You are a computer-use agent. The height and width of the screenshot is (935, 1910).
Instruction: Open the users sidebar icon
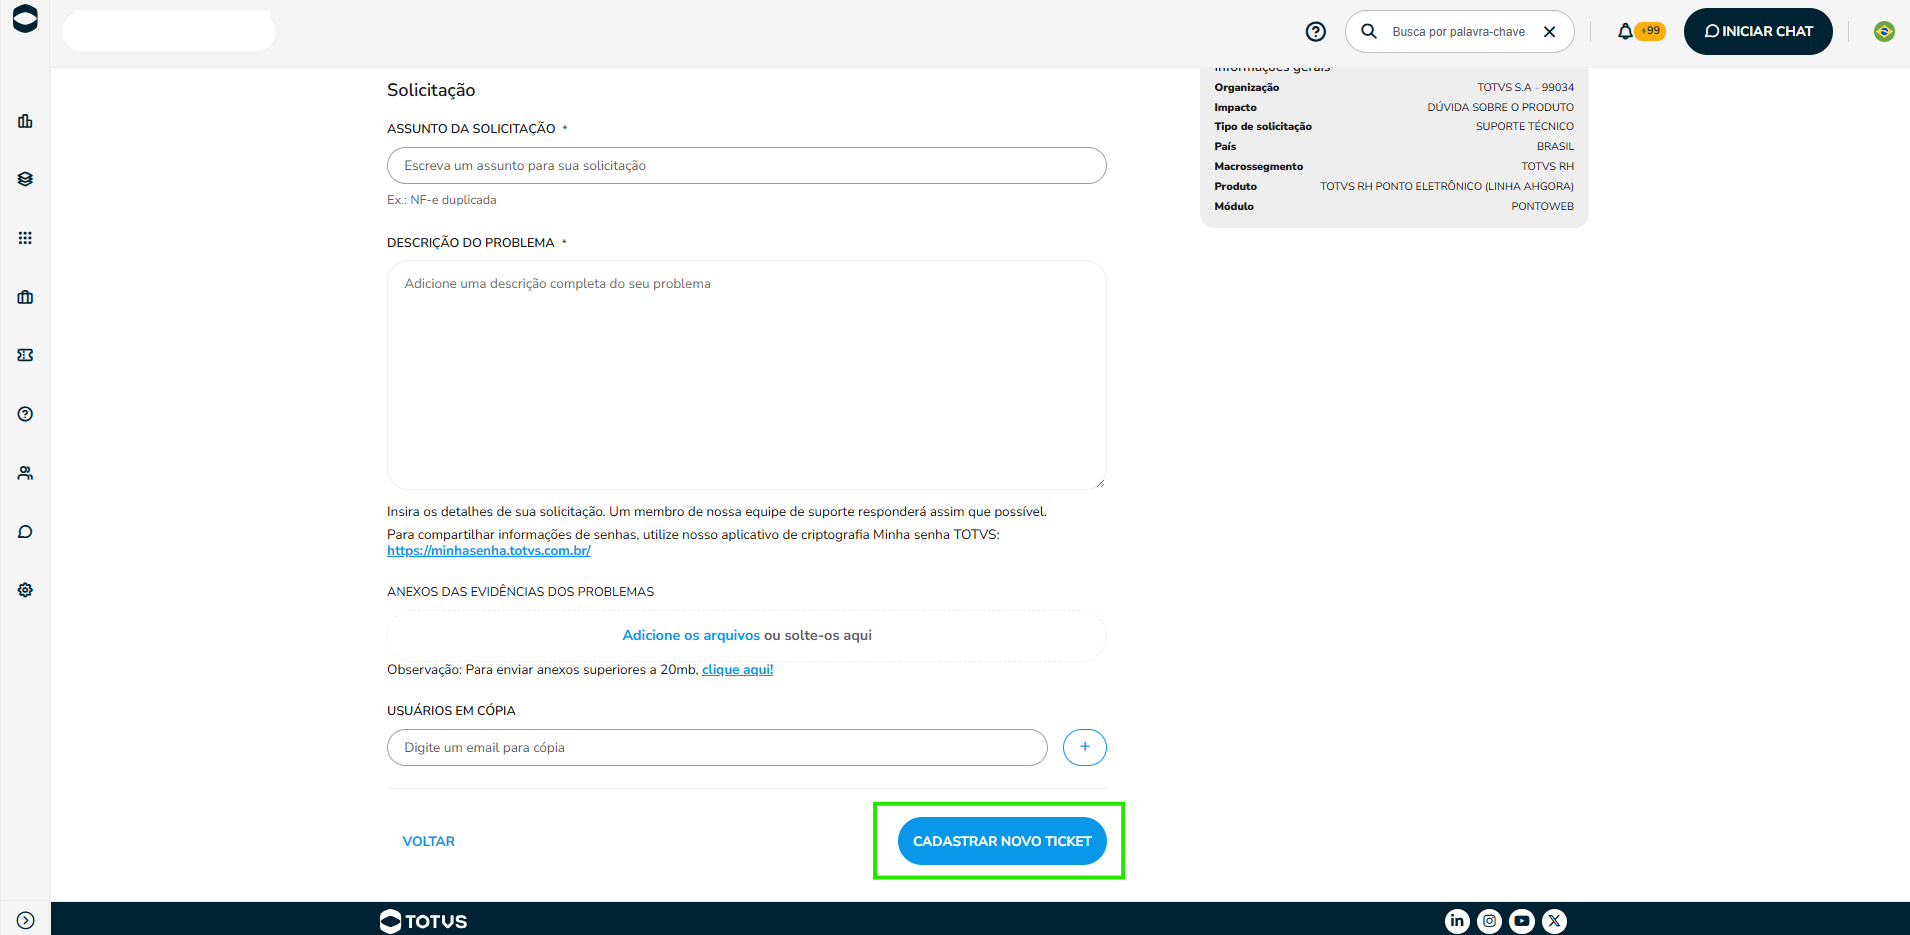pyautogui.click(x=25, y=473)
